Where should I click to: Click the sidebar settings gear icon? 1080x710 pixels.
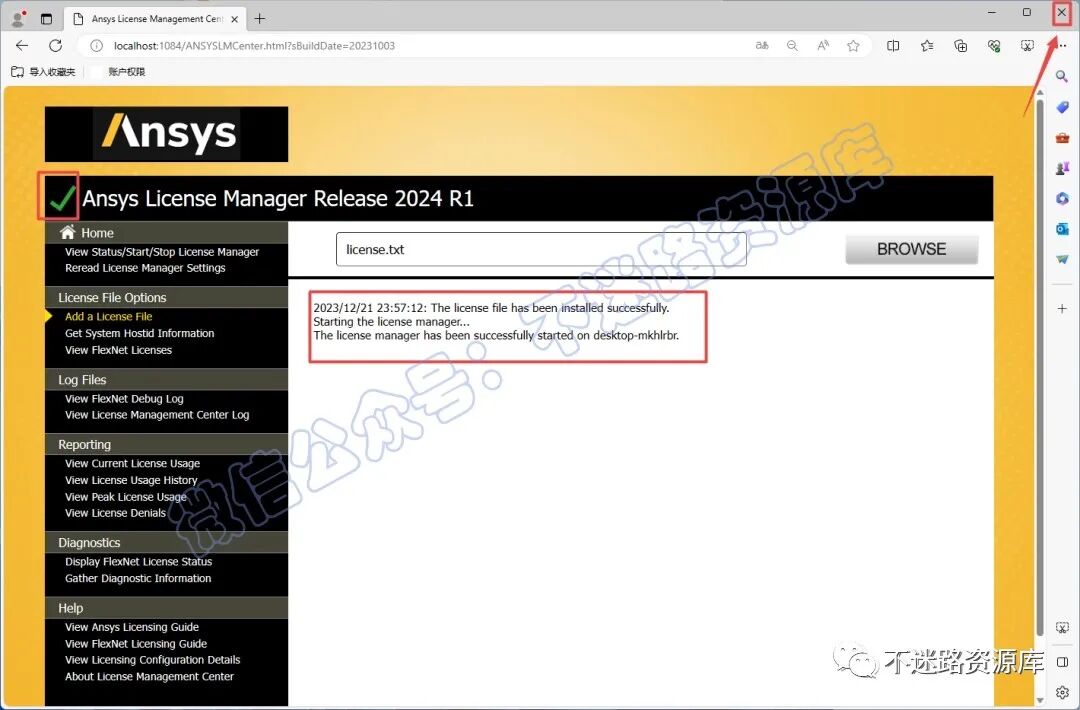tap(1062, 692)
